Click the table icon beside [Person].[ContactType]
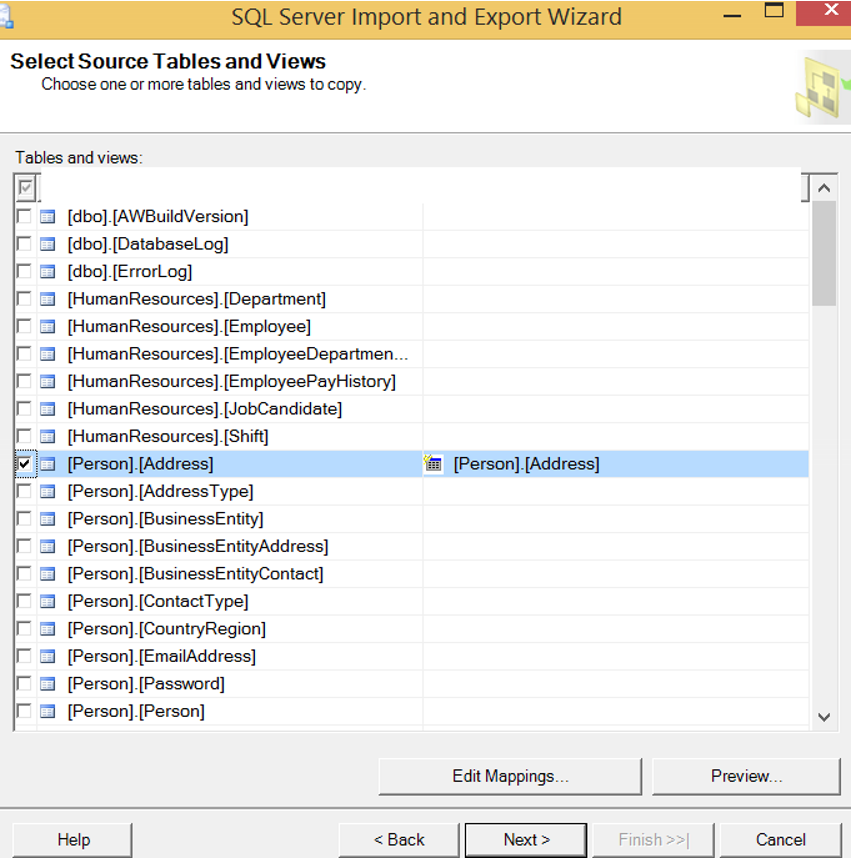This screenshot has height=858, width=851. tap(48, 601)
